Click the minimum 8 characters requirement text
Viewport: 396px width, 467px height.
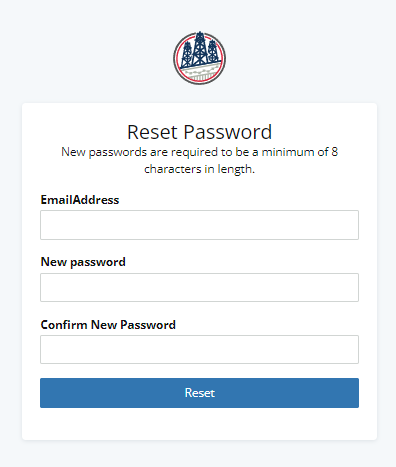[x=199, y=161]
